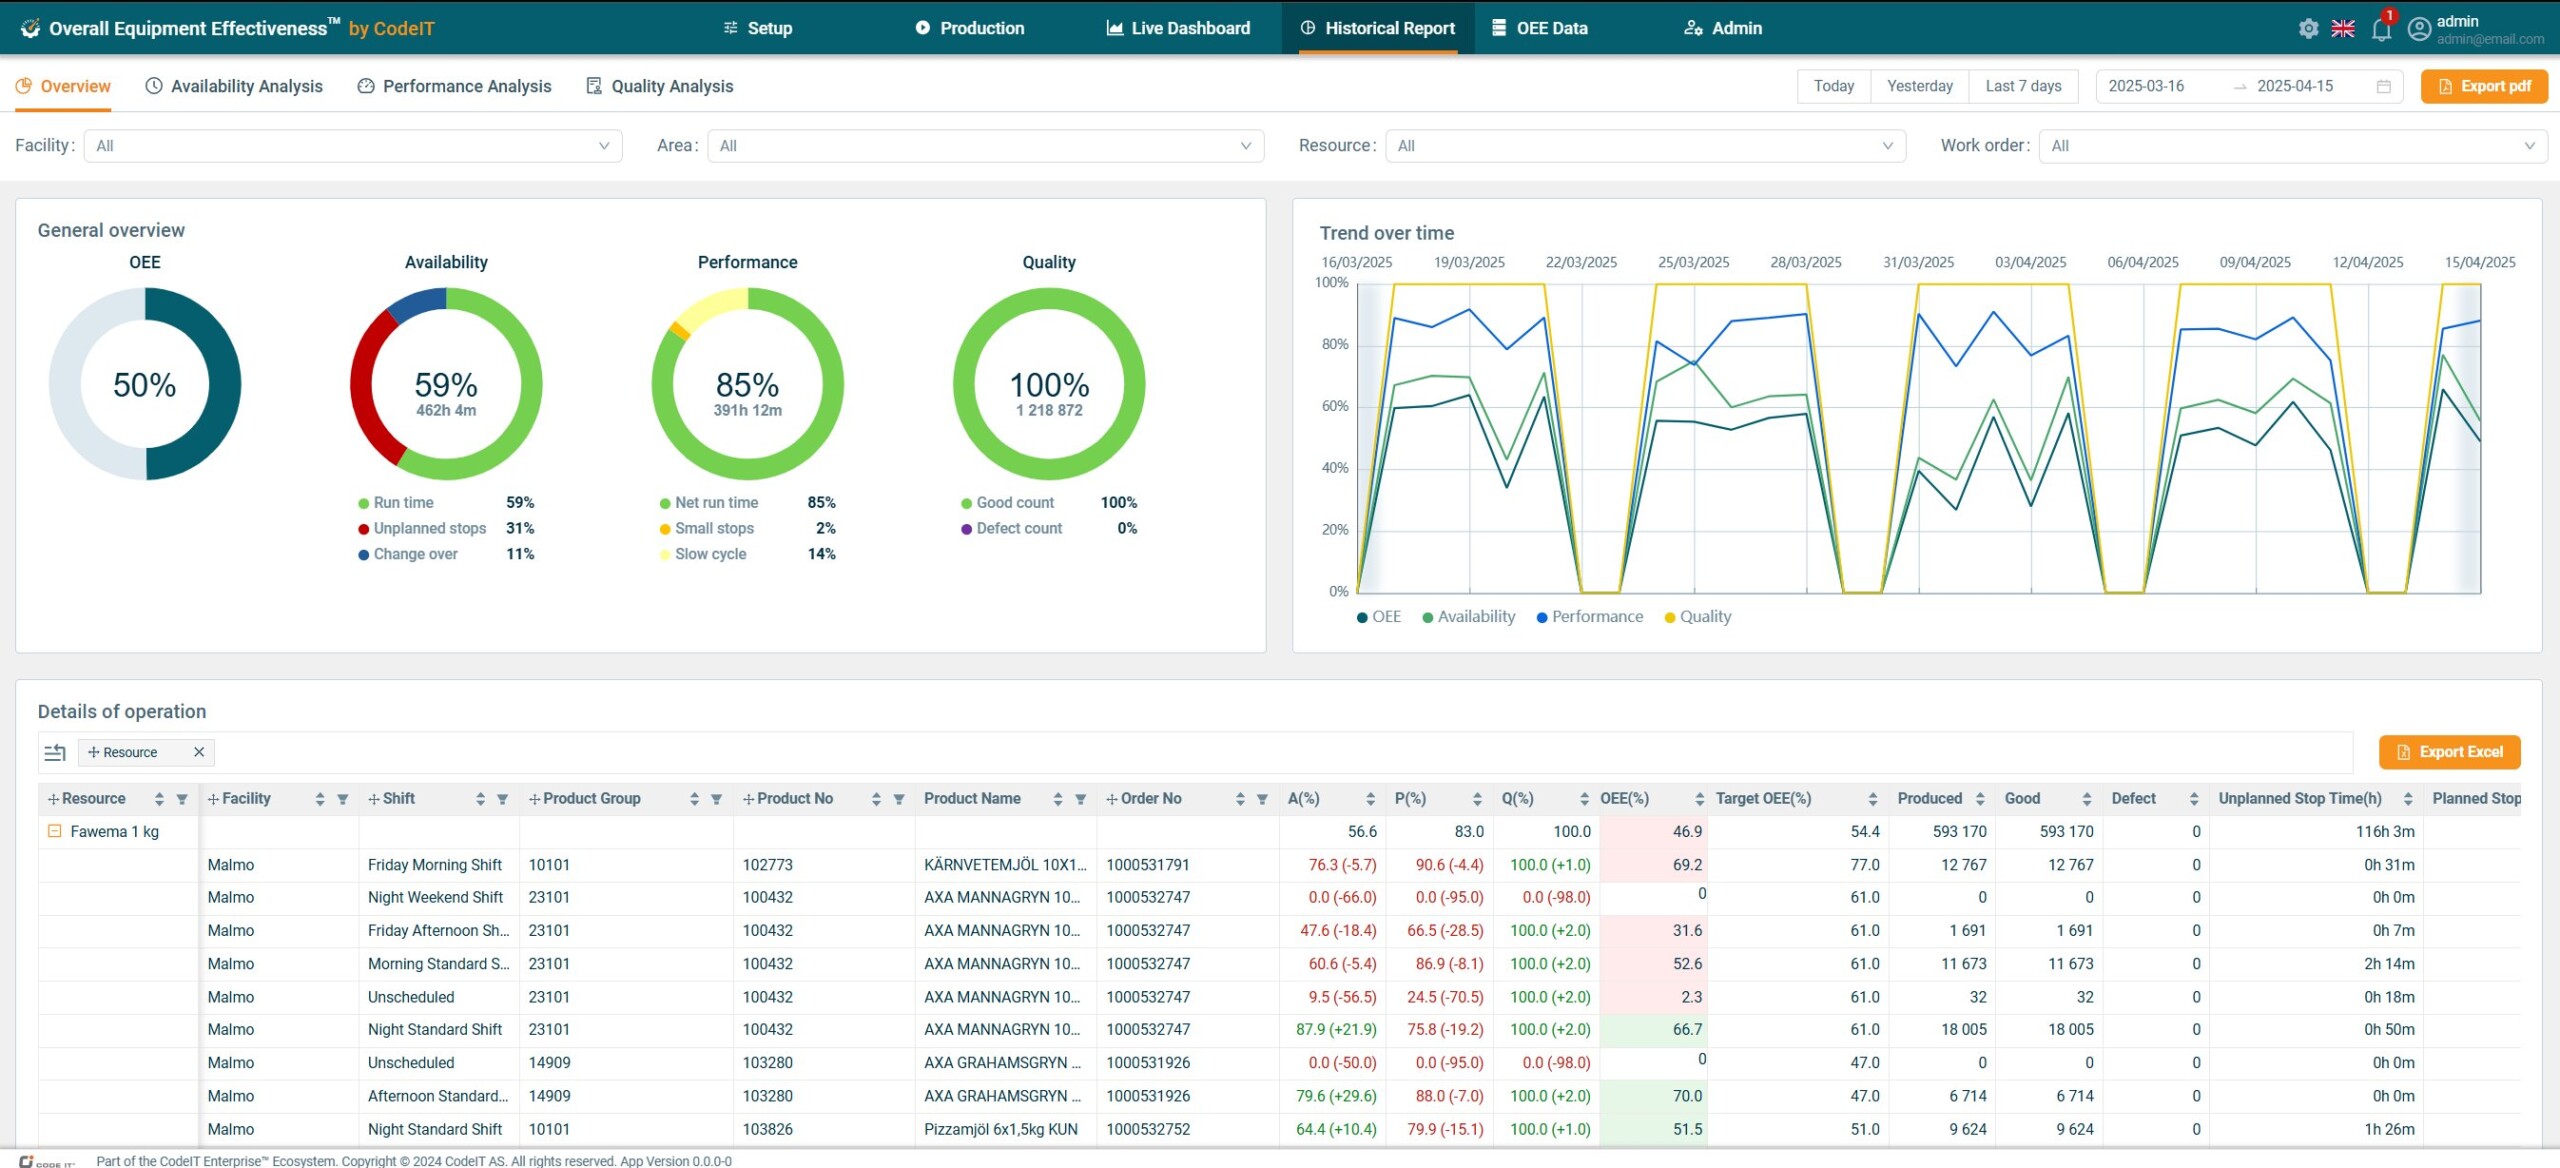Filter the Shift column using funnel icon
This screenshot has width=2560, height=1168.
pyautogui.click(x=503, y=799)
